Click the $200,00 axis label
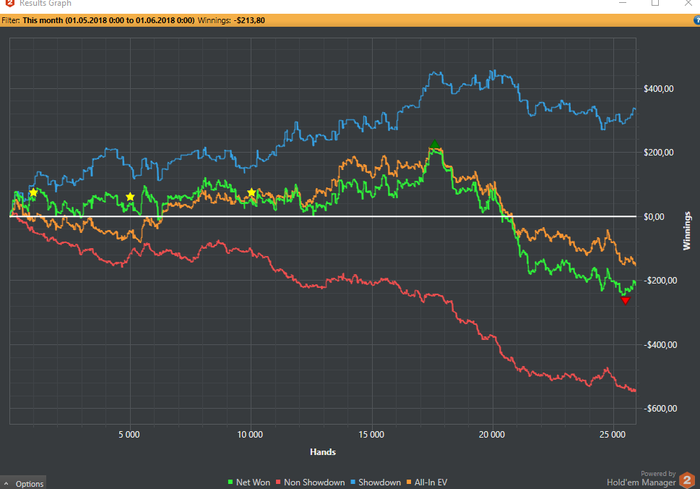 (658, 153)
